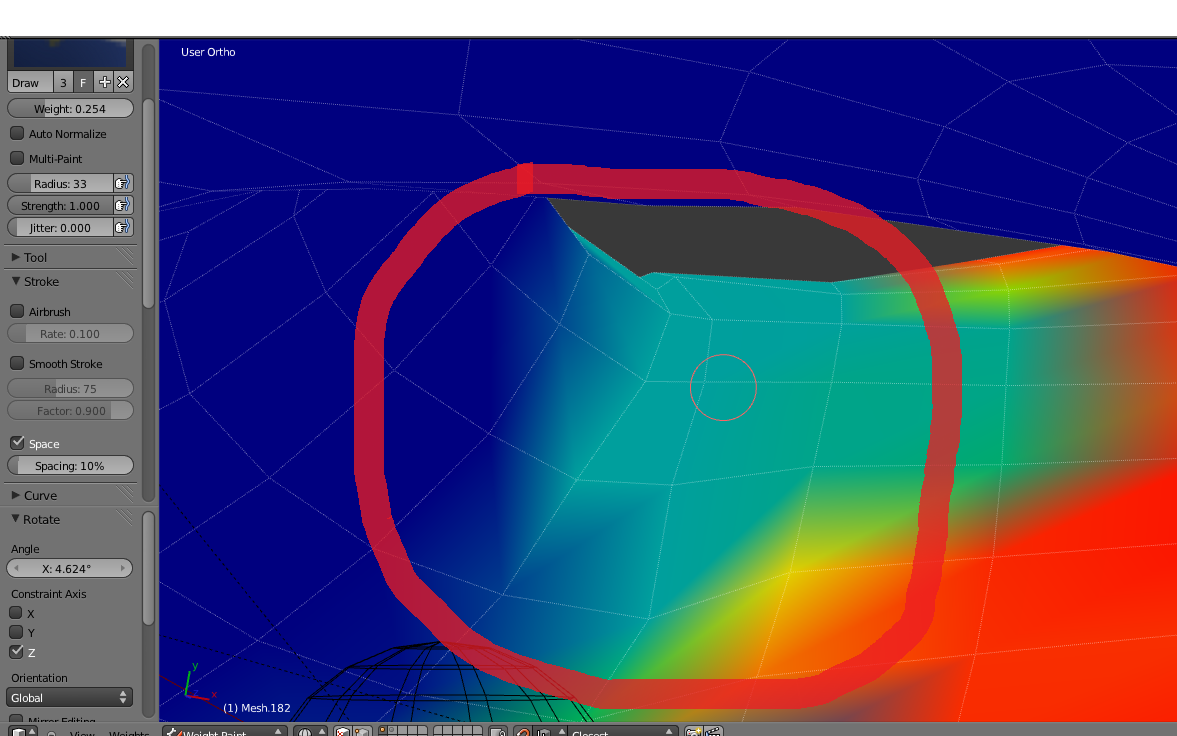Toggle pressure sensitivity icon beside Jitter
This screenshot has height=736, width=1177.
point(123,227)
